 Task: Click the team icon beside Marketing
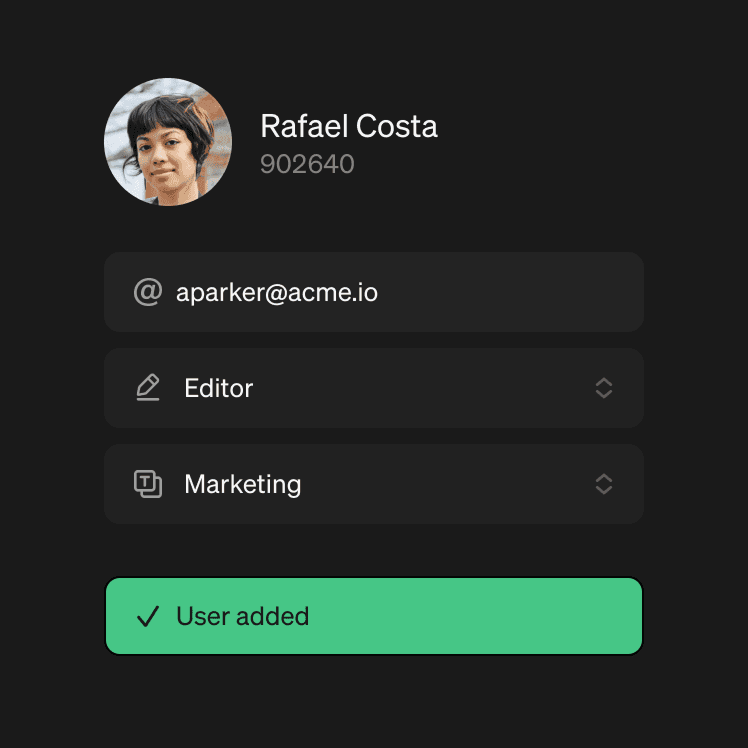point(148,484)
